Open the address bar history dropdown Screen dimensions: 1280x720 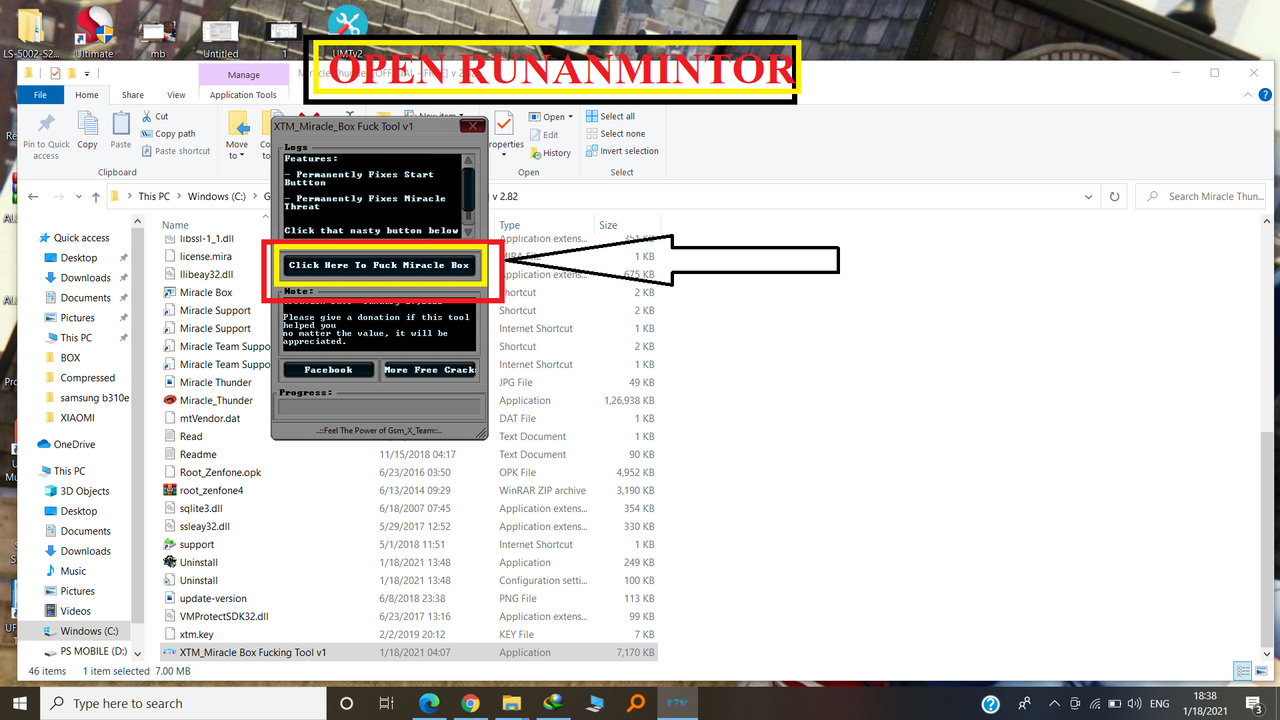click(x=1088, y=196)
